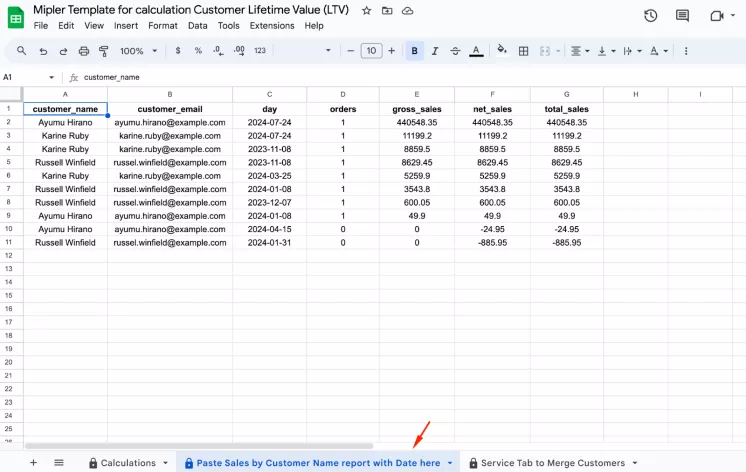Open the Help menu
Viewport: 746px width, 472px height.
[x=314, y=26]
